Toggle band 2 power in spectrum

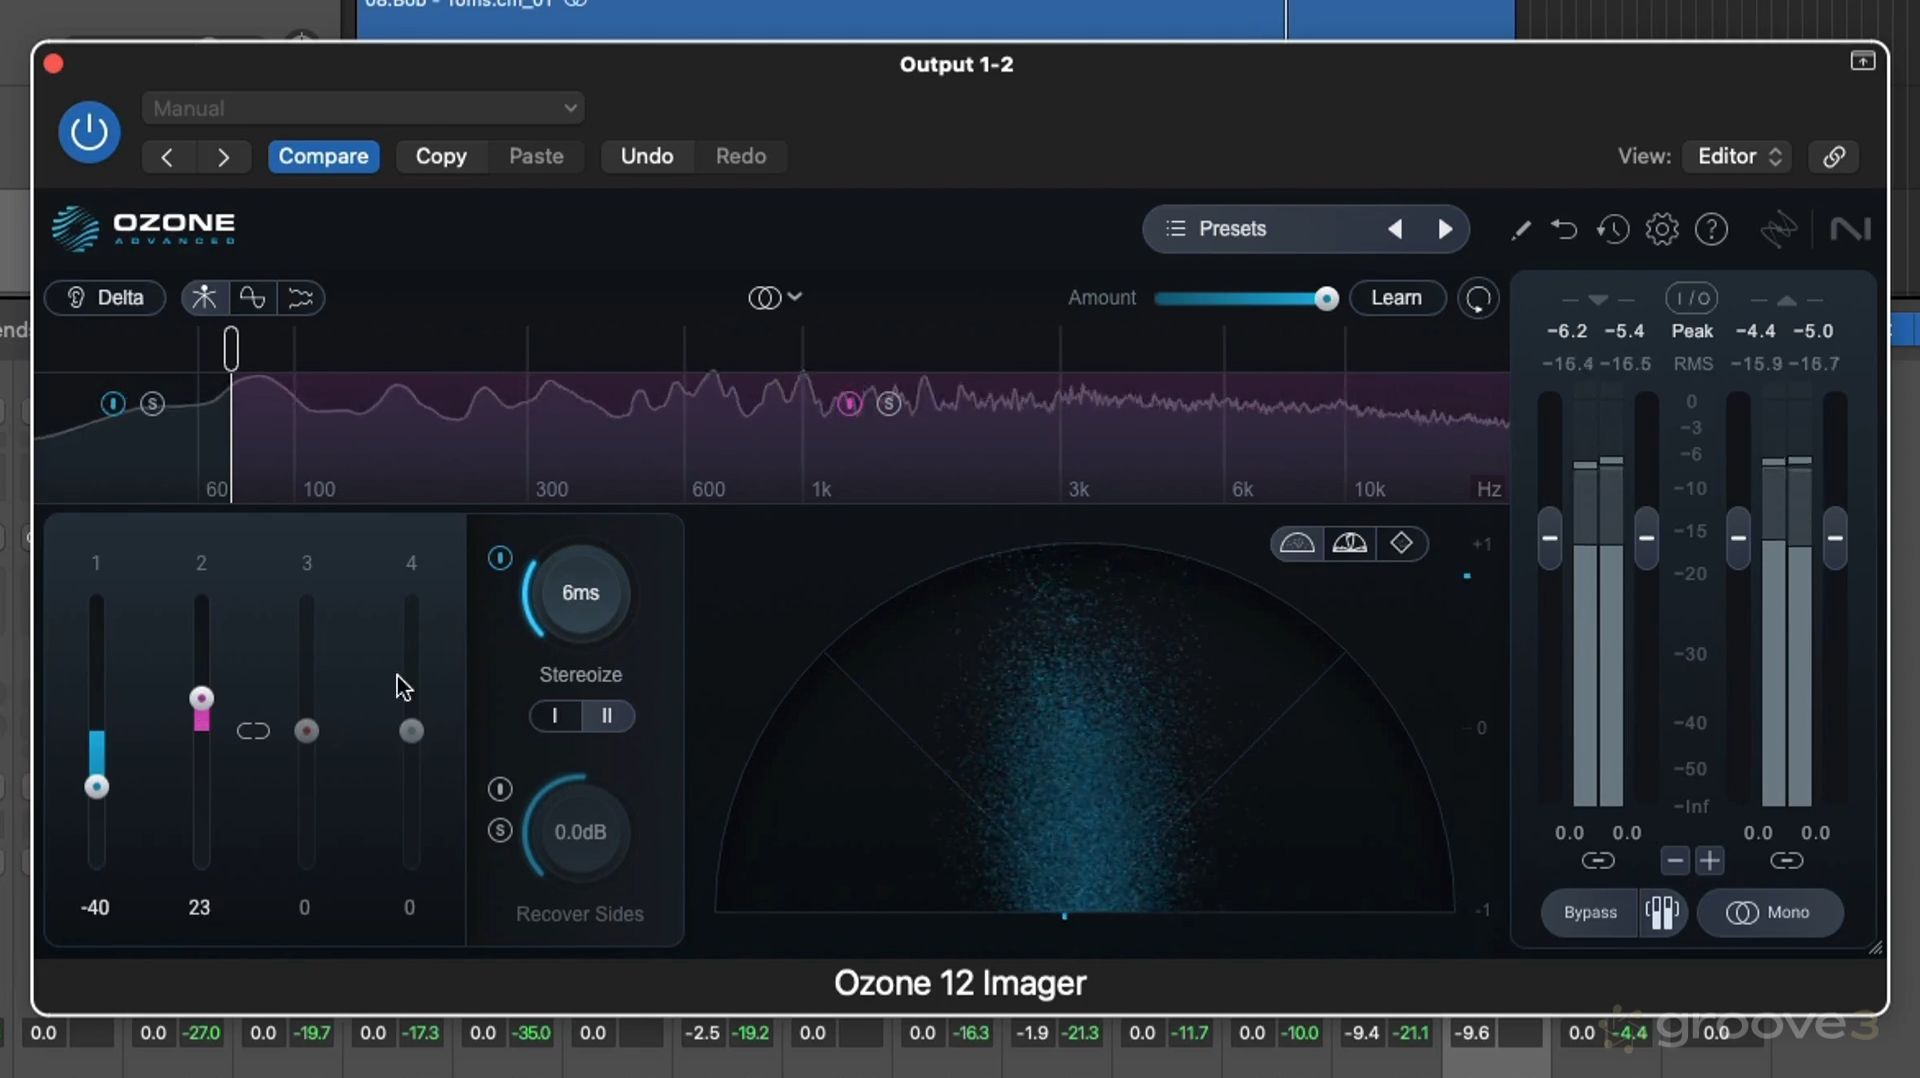tap(849, 403)
